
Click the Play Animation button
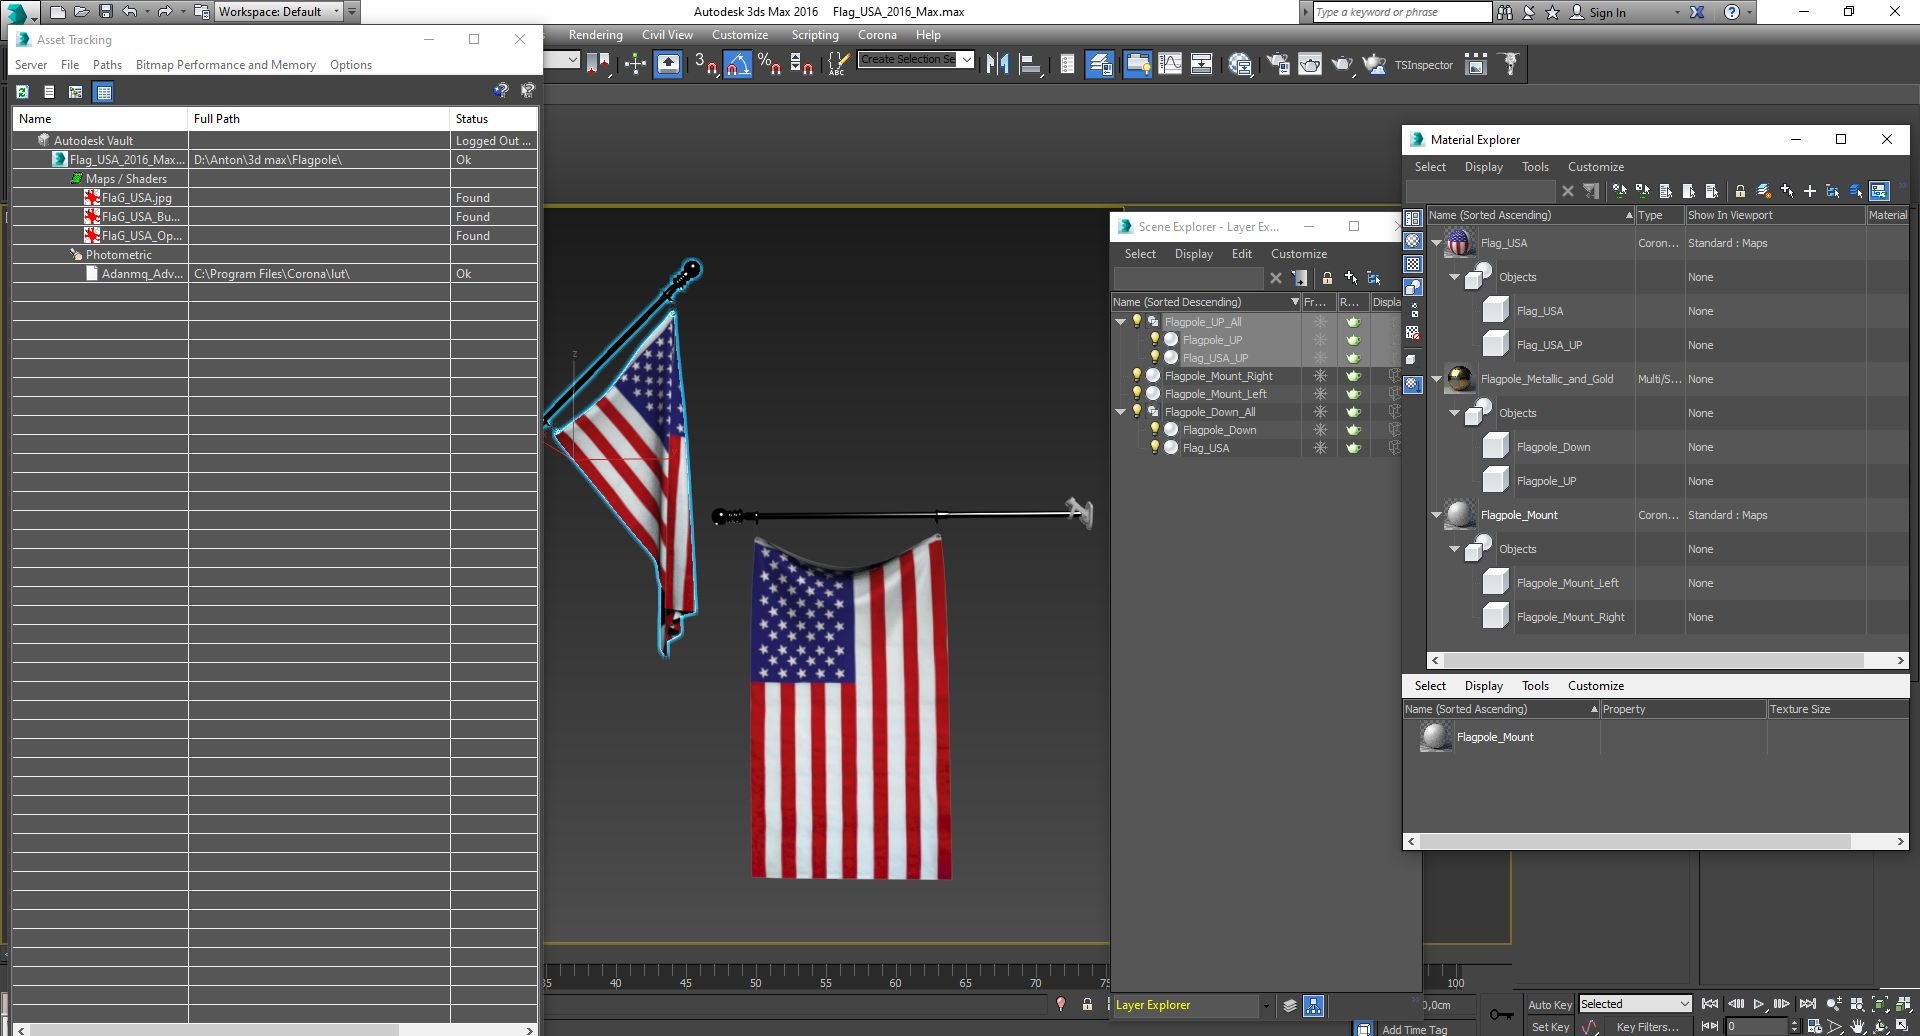coord(1759,1004)
